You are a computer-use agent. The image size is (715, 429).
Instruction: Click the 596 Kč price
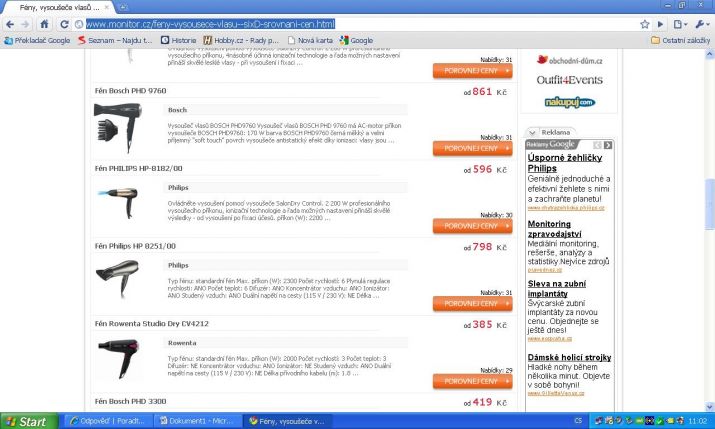485,169
